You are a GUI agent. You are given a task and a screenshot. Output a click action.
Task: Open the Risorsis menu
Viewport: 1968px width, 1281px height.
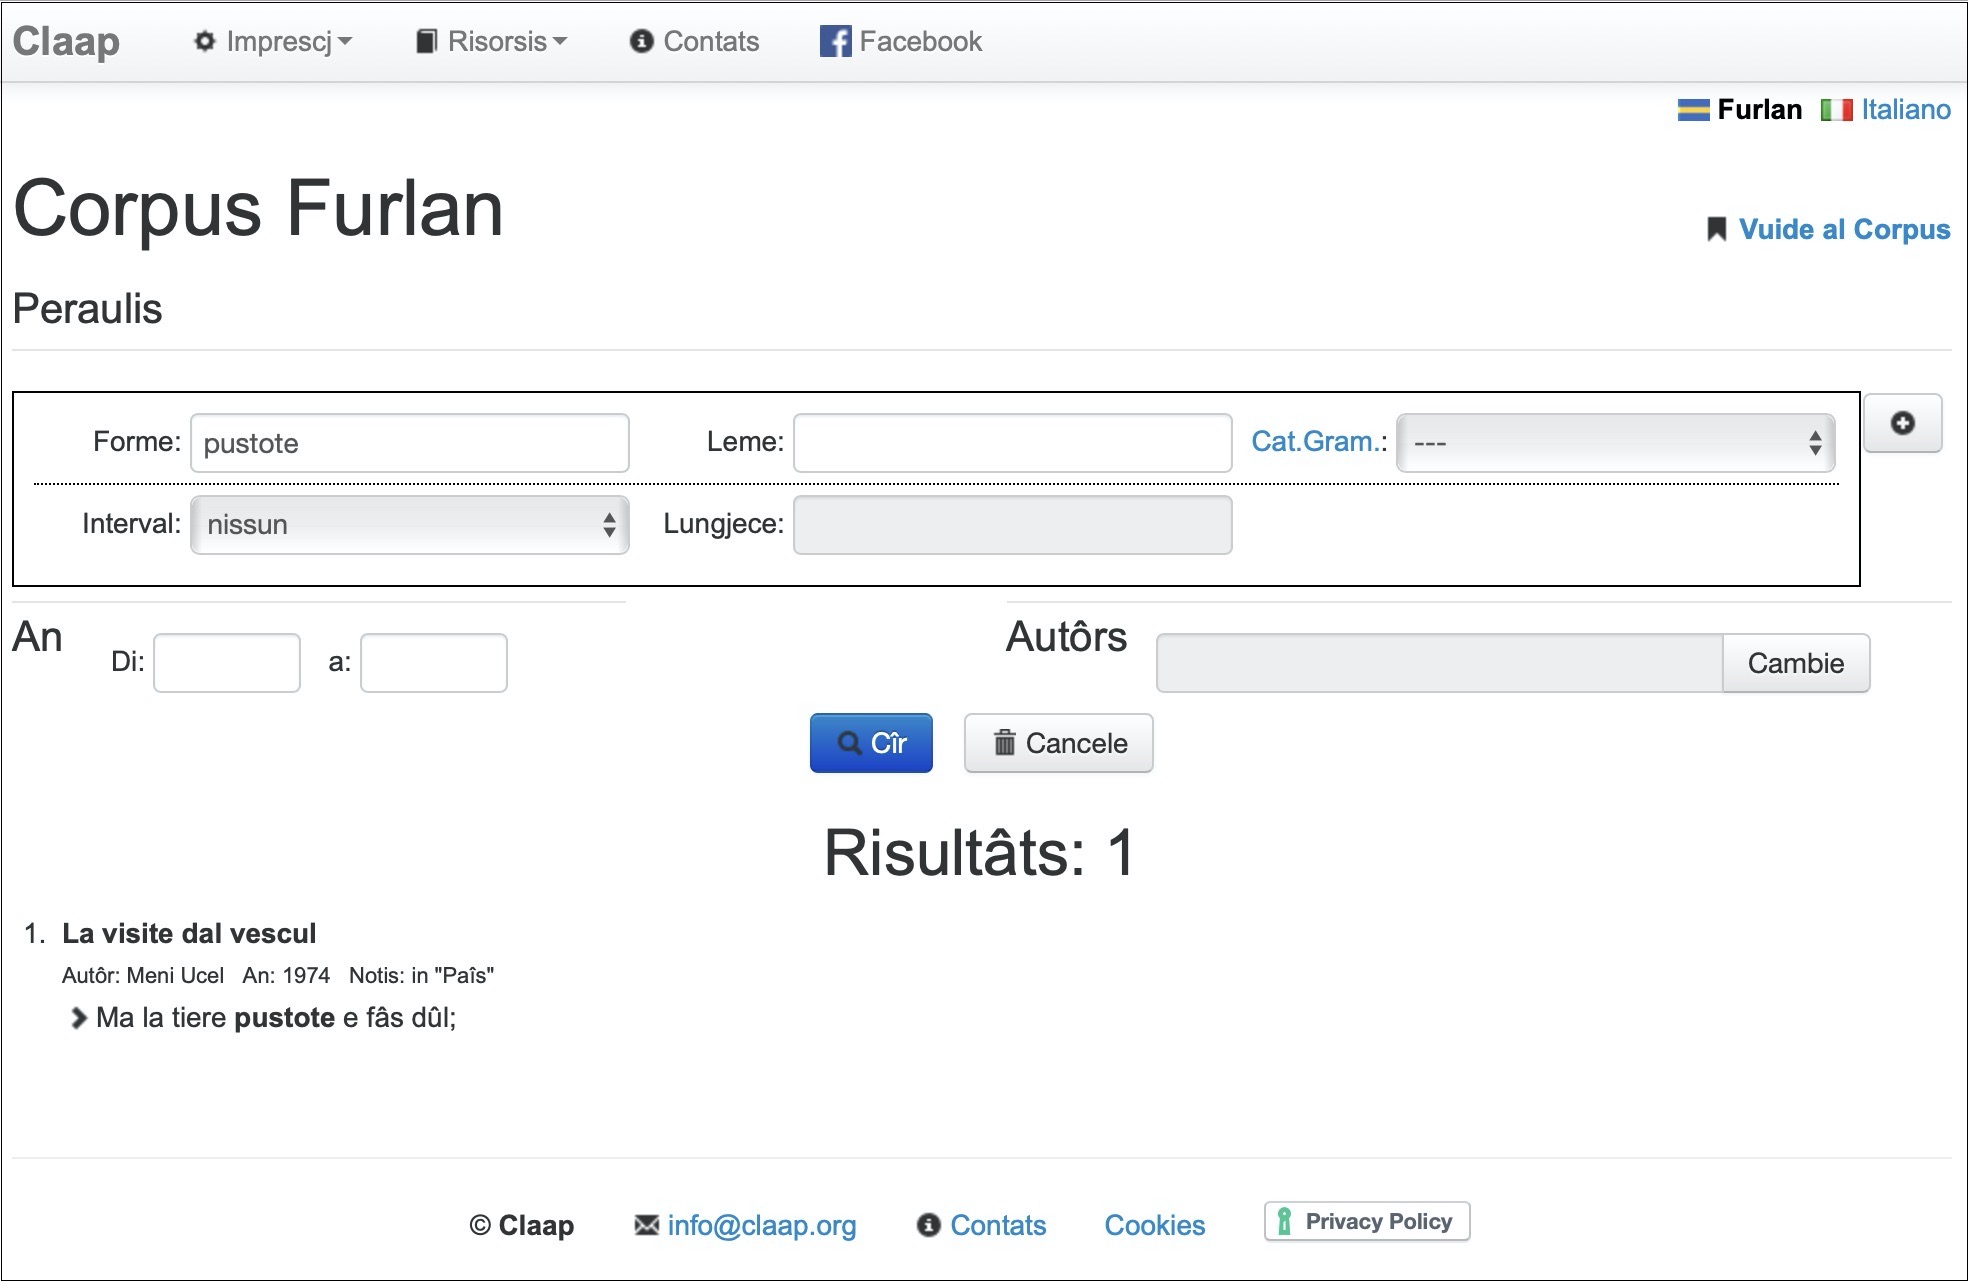(x=492, y=41)
